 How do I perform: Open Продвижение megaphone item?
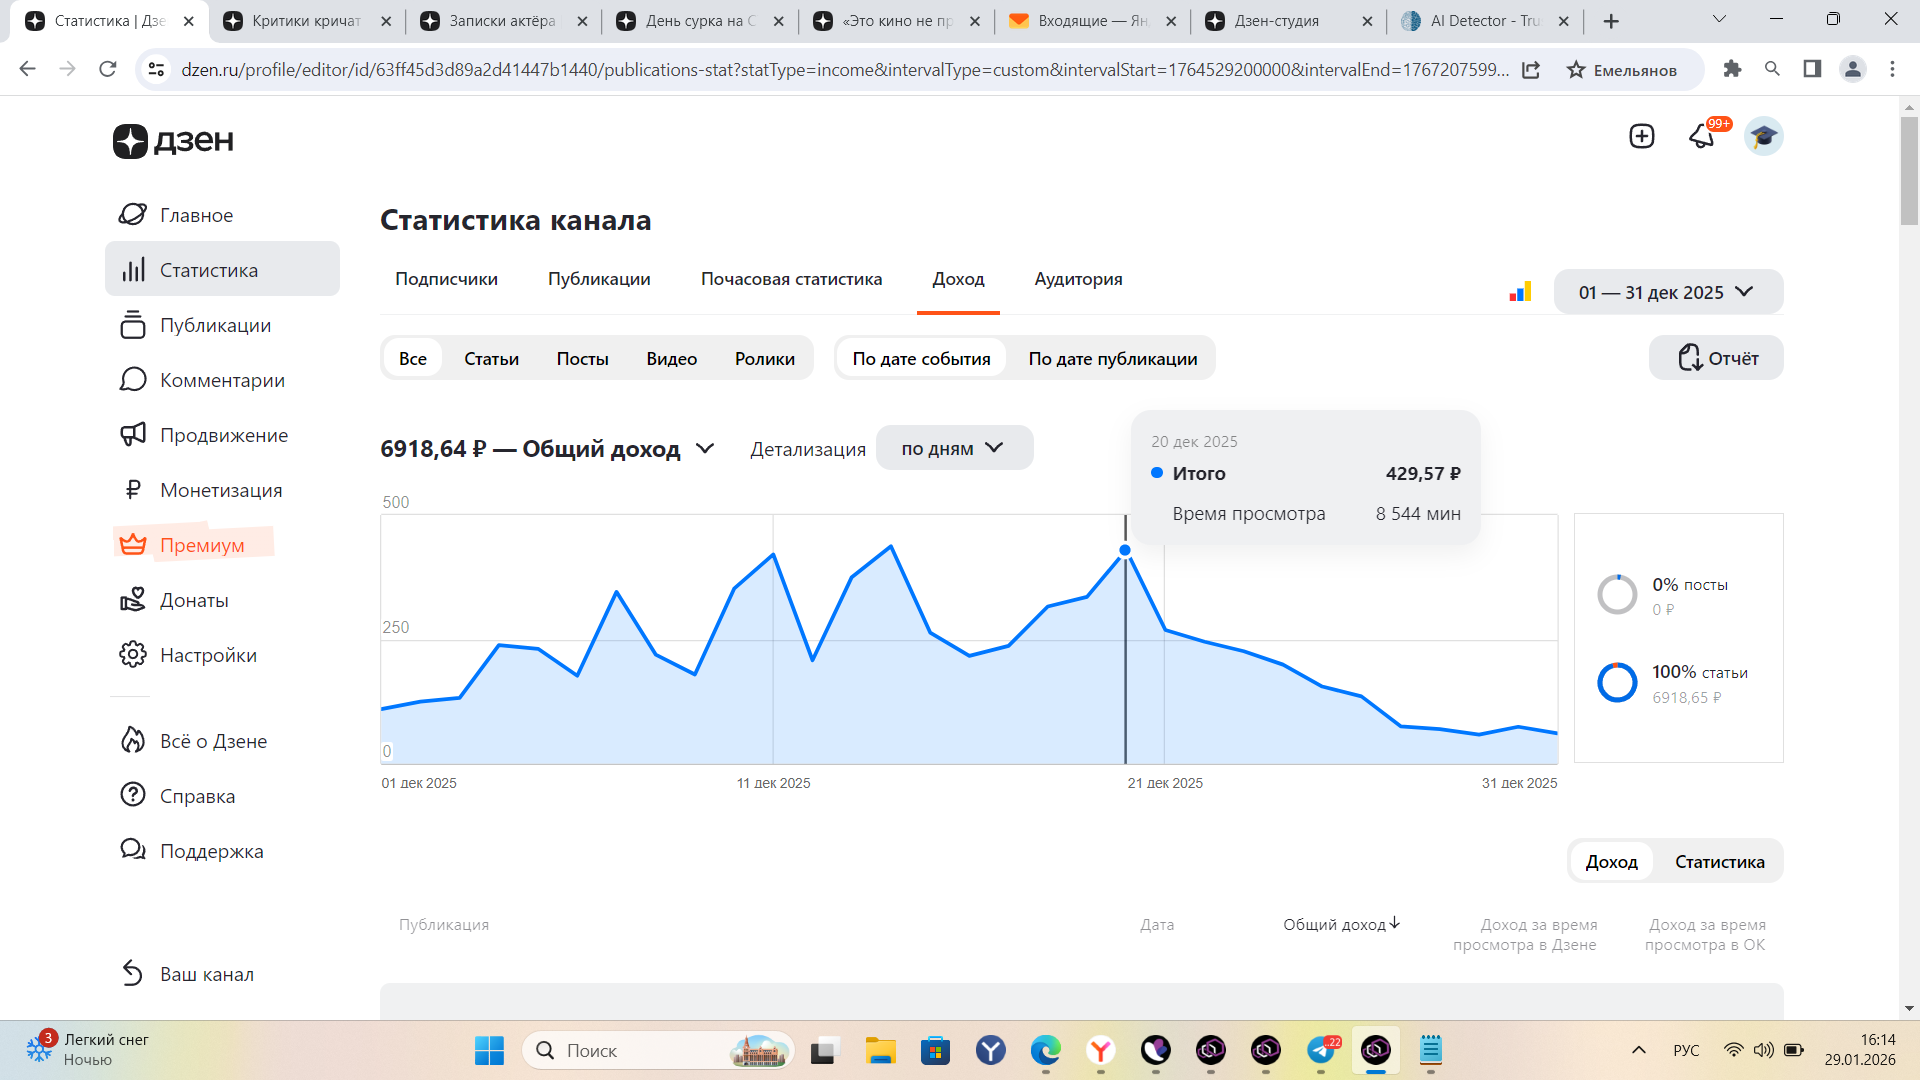pos(223,435)
